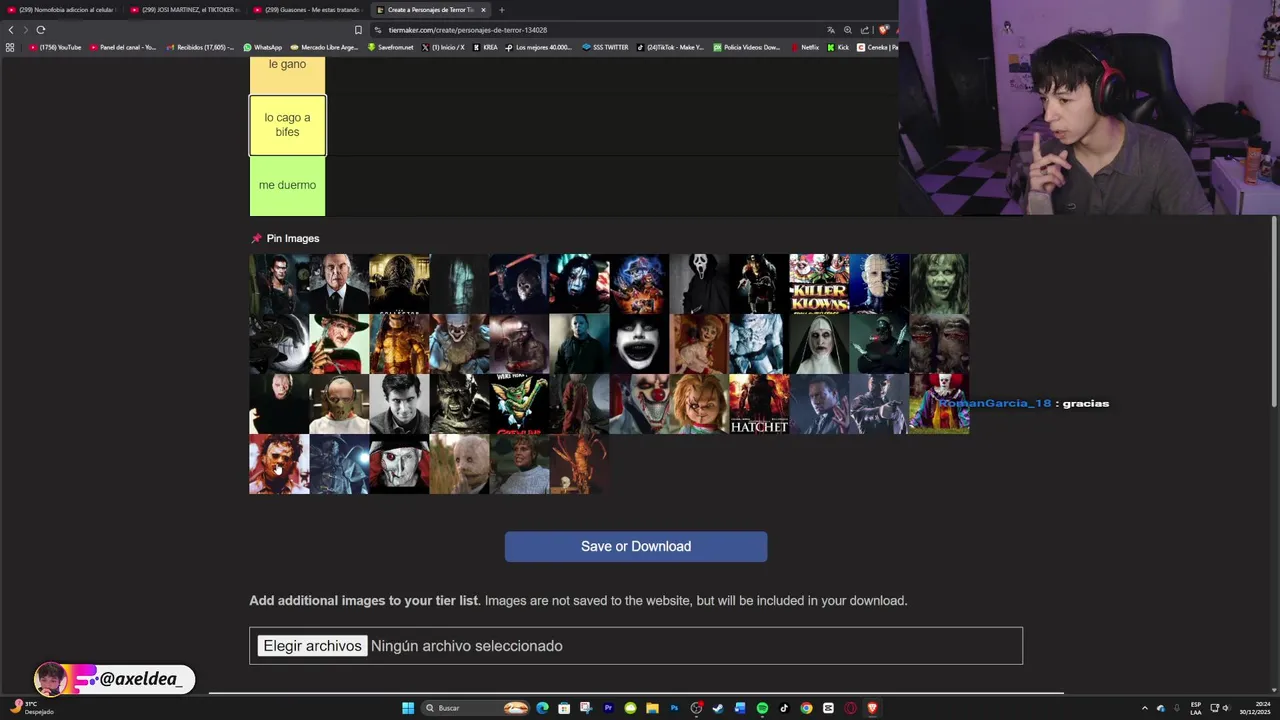The width and height of the screenshot is (1280, 720).
Task: Open the Recibidos Gmail bookmark
Action: pos(200,47)
